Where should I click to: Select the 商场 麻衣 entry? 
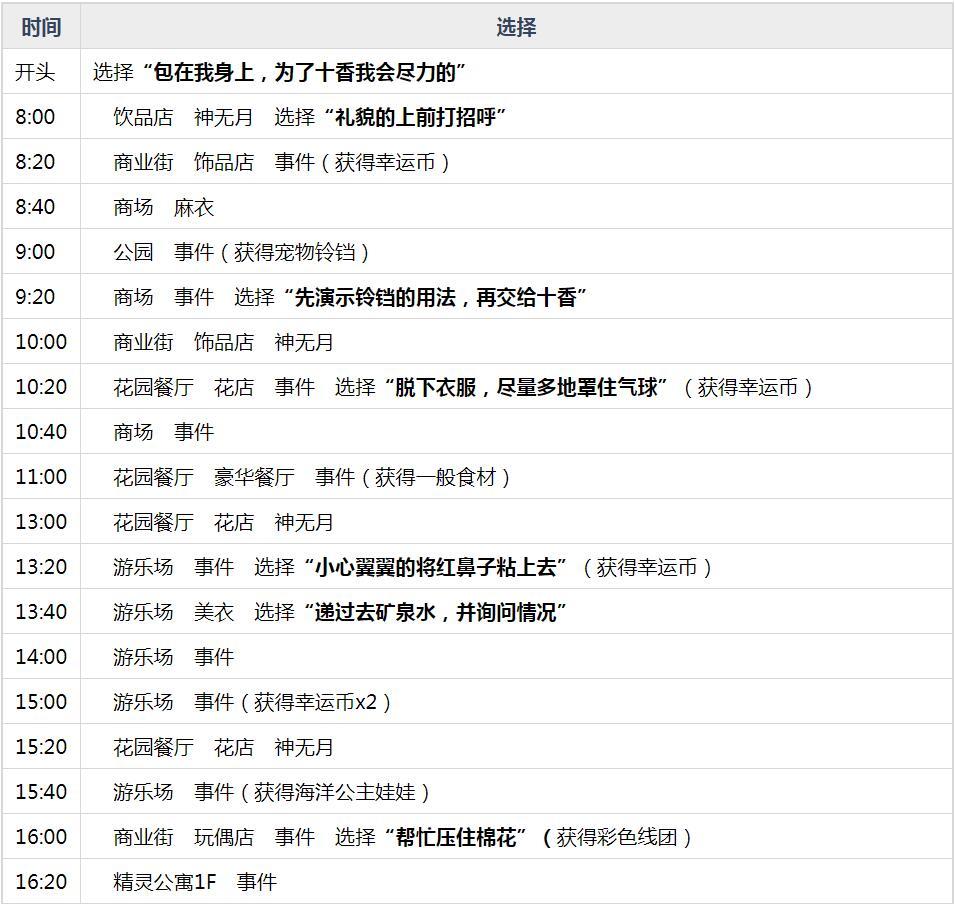pos(163,207)
